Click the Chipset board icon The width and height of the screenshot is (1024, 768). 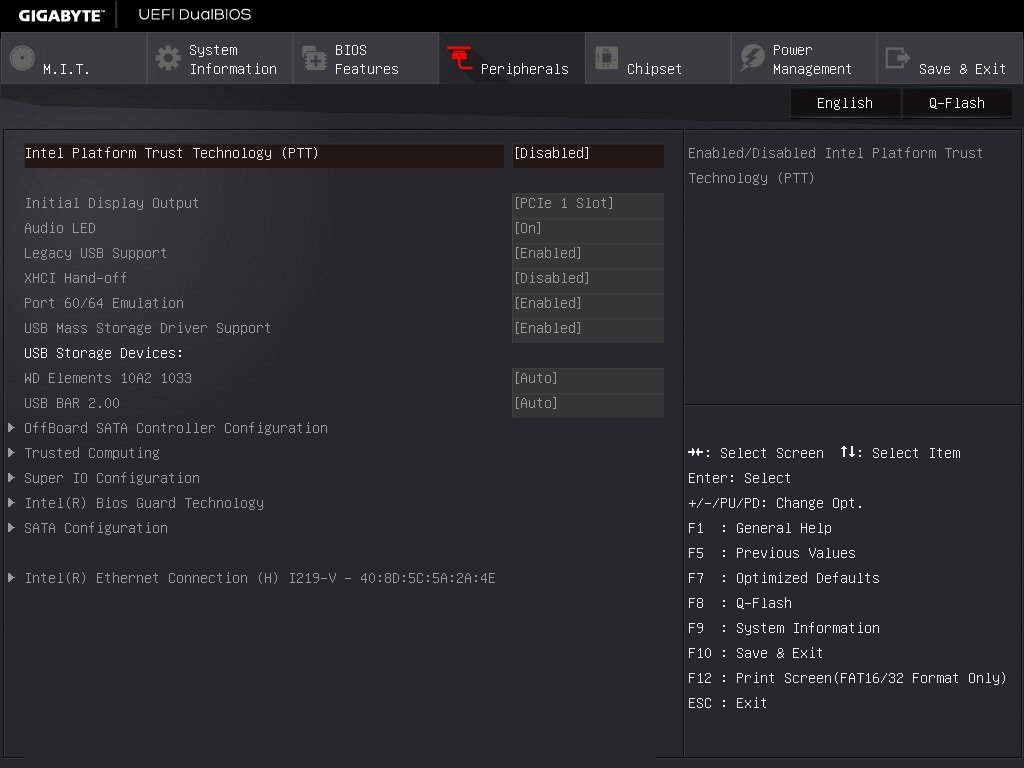606,57
